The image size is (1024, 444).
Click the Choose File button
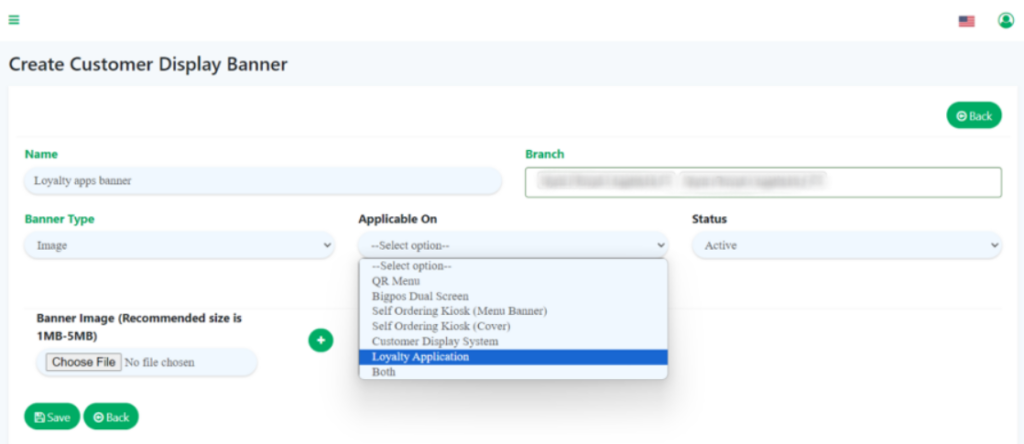click(85, 362)
